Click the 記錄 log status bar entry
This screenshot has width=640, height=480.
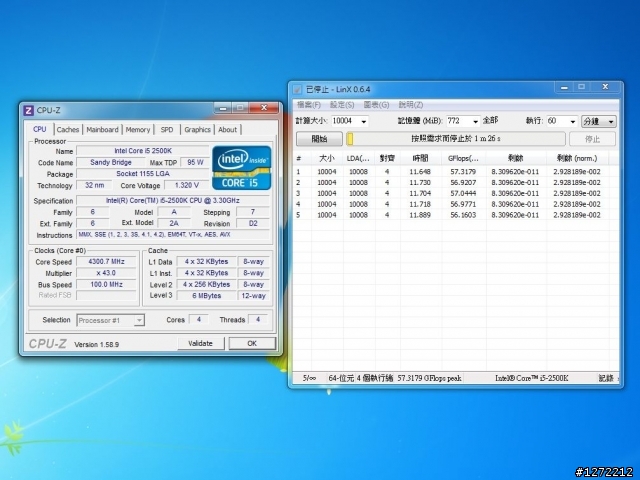(x=607, y=378)
